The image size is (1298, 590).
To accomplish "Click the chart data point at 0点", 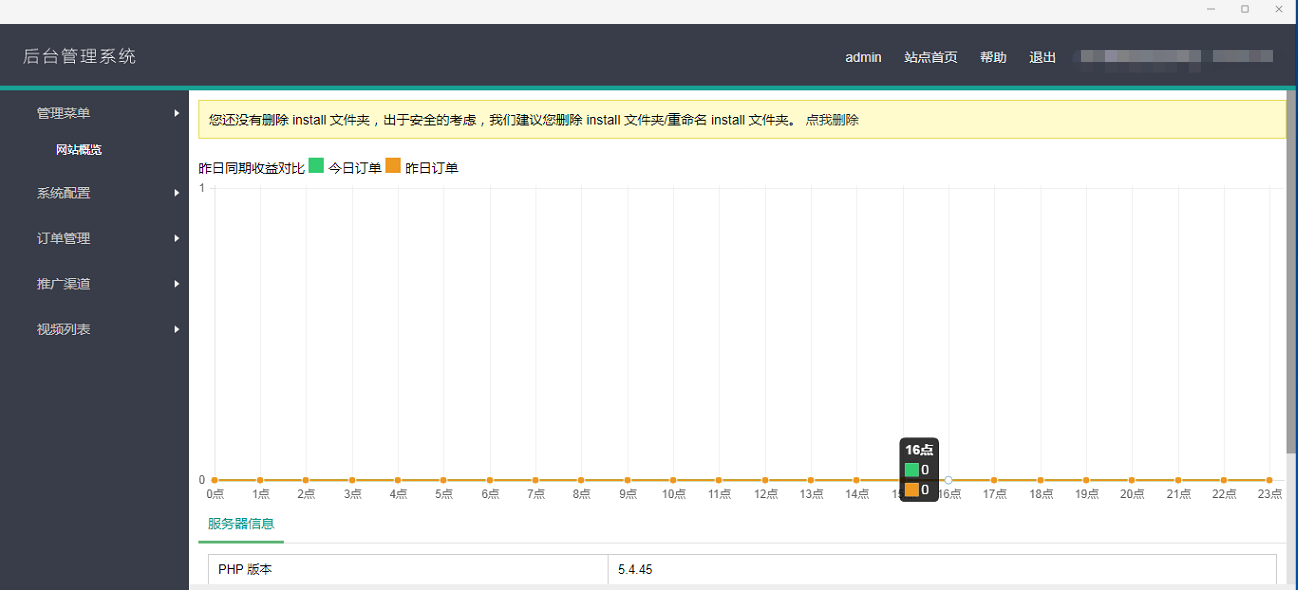I will tap(214, 480).
